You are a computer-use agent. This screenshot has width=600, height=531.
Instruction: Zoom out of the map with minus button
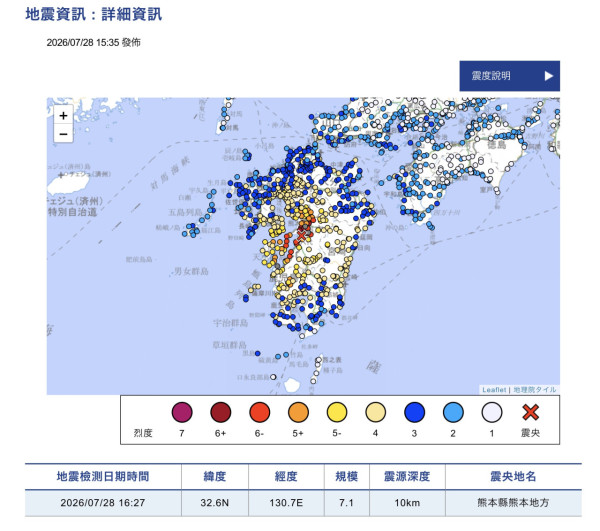[63, 134]
